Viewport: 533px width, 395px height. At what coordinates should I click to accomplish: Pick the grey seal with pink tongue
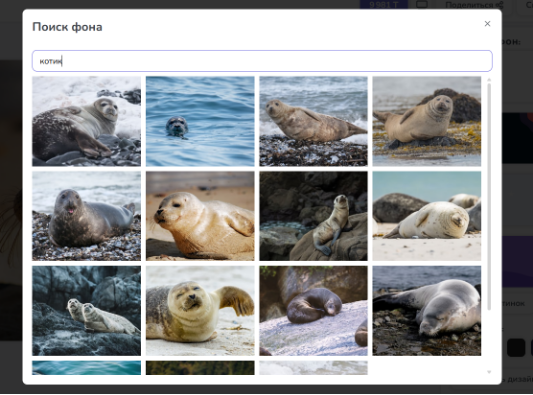pyautogui.click(x=86, y=216)
